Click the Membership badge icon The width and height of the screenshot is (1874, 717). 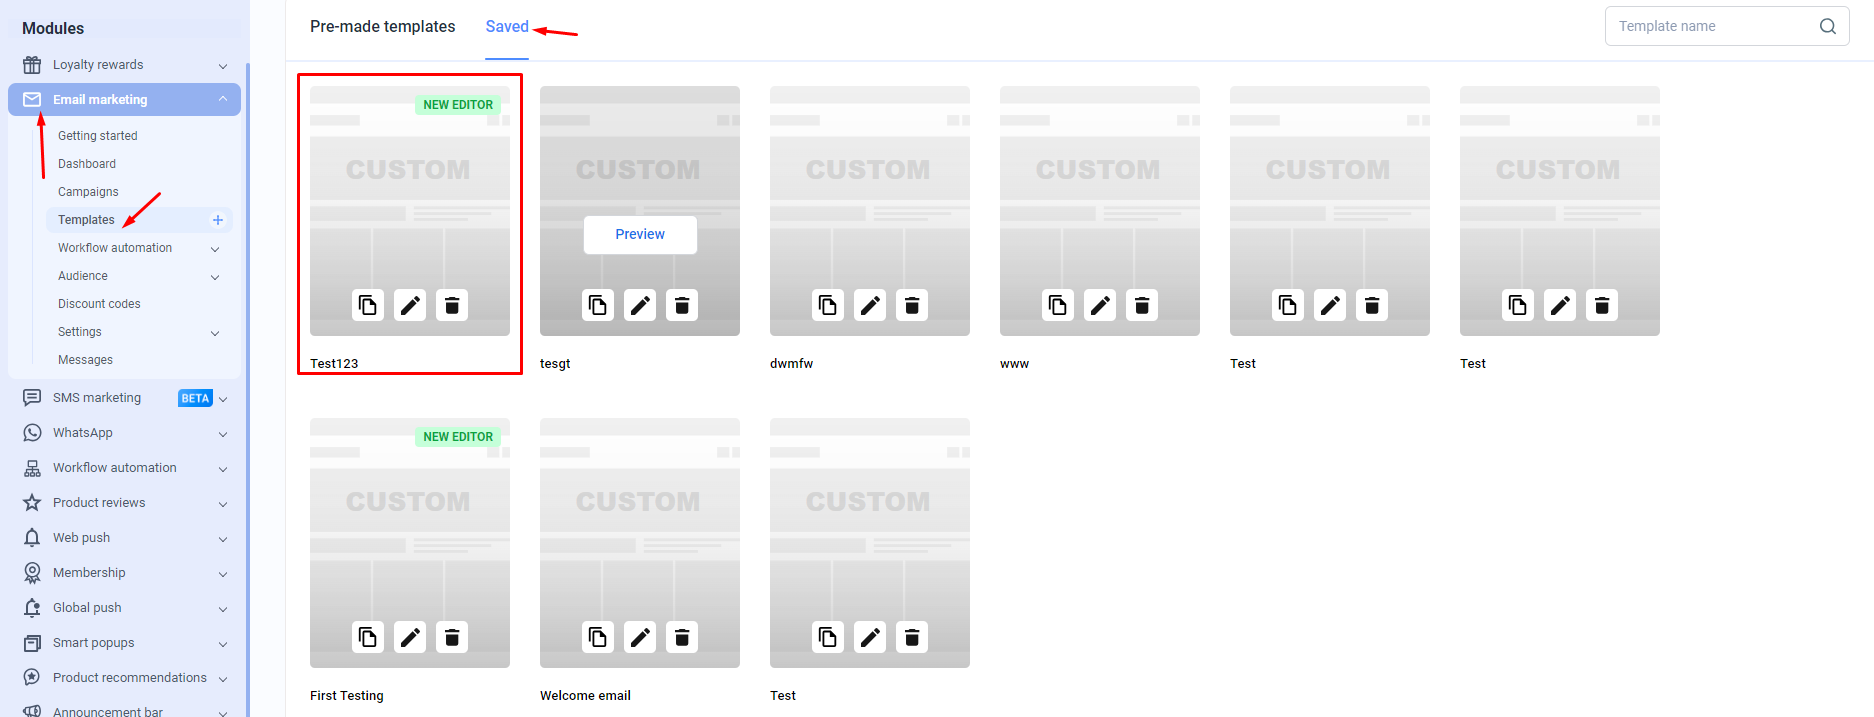coord(32,573)
